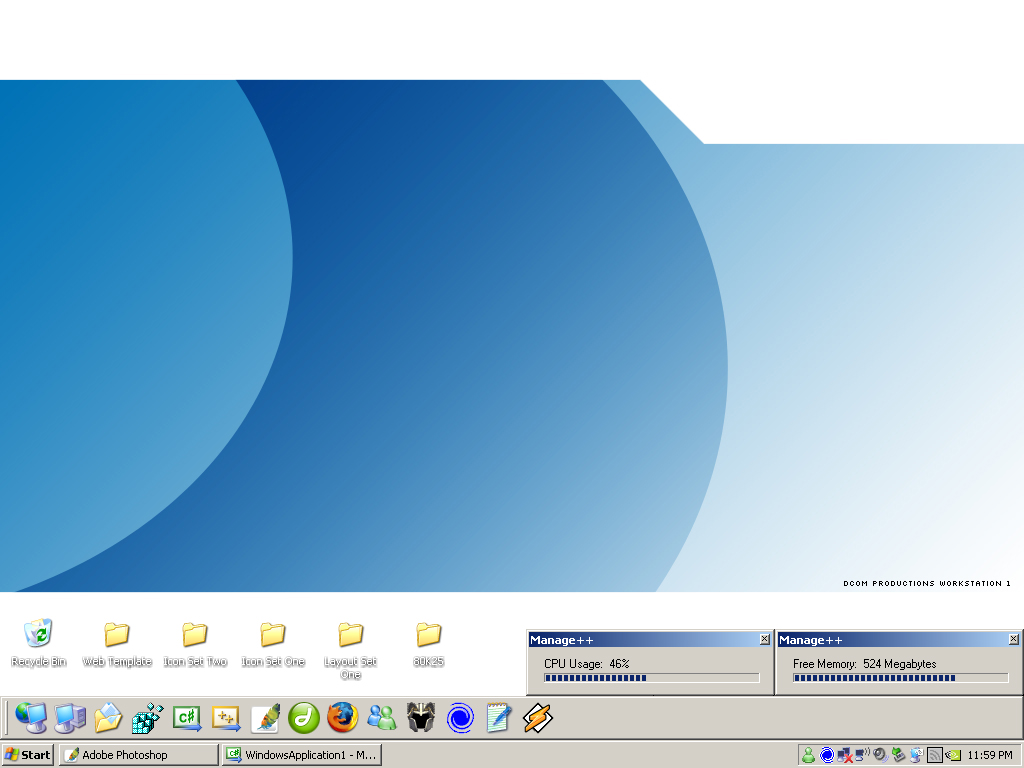Switch to Adobe Photoshop in the taskbar
The width and height of the screenshot is (1024, 768).
coord(138,755)
